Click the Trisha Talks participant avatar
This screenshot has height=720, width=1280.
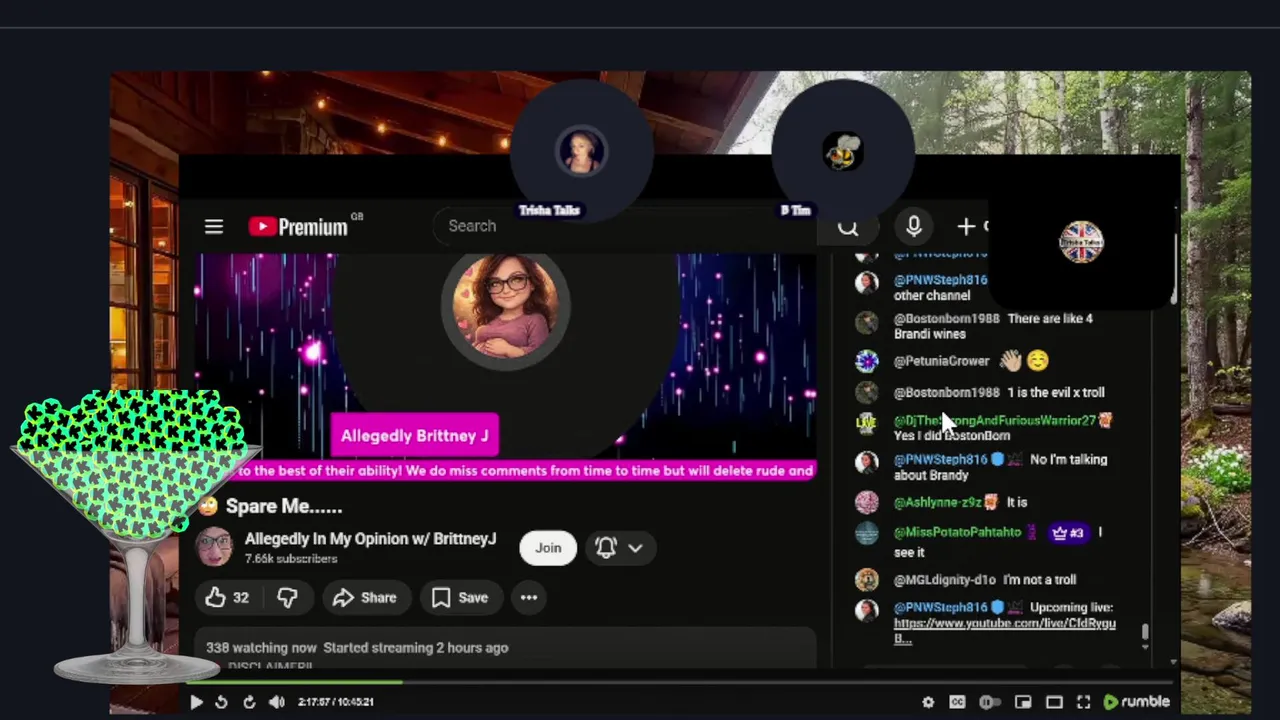[581, 151]
